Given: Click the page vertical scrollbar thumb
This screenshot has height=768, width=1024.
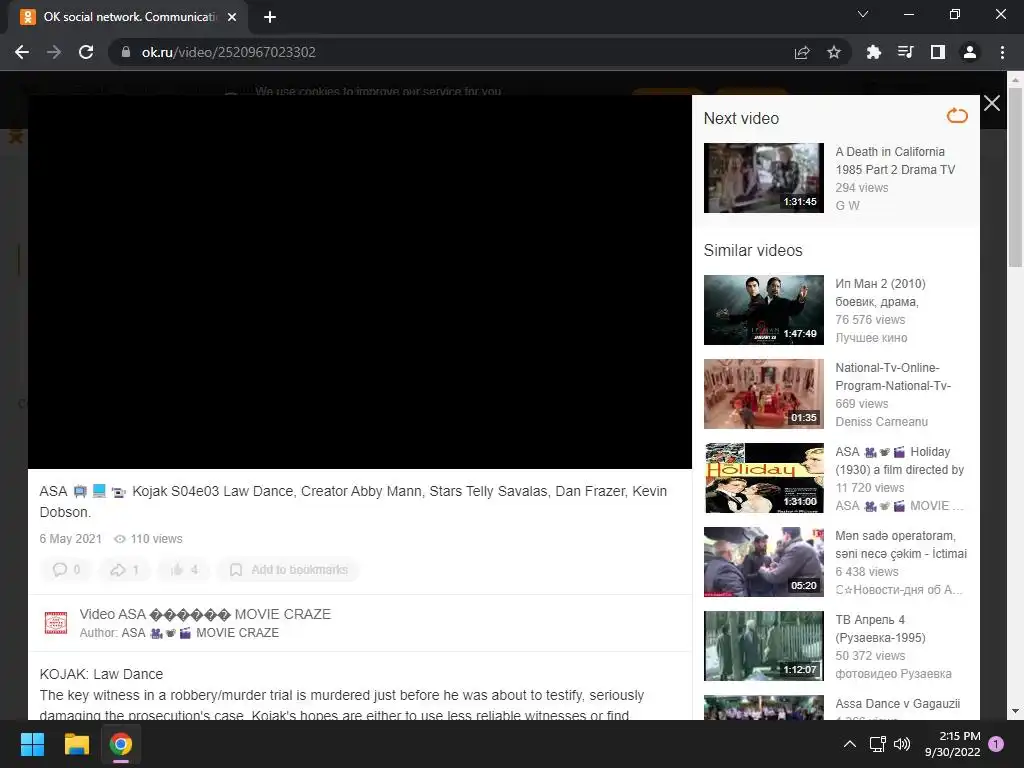Looking at the screenshot, I should (x=1015, y=177).
